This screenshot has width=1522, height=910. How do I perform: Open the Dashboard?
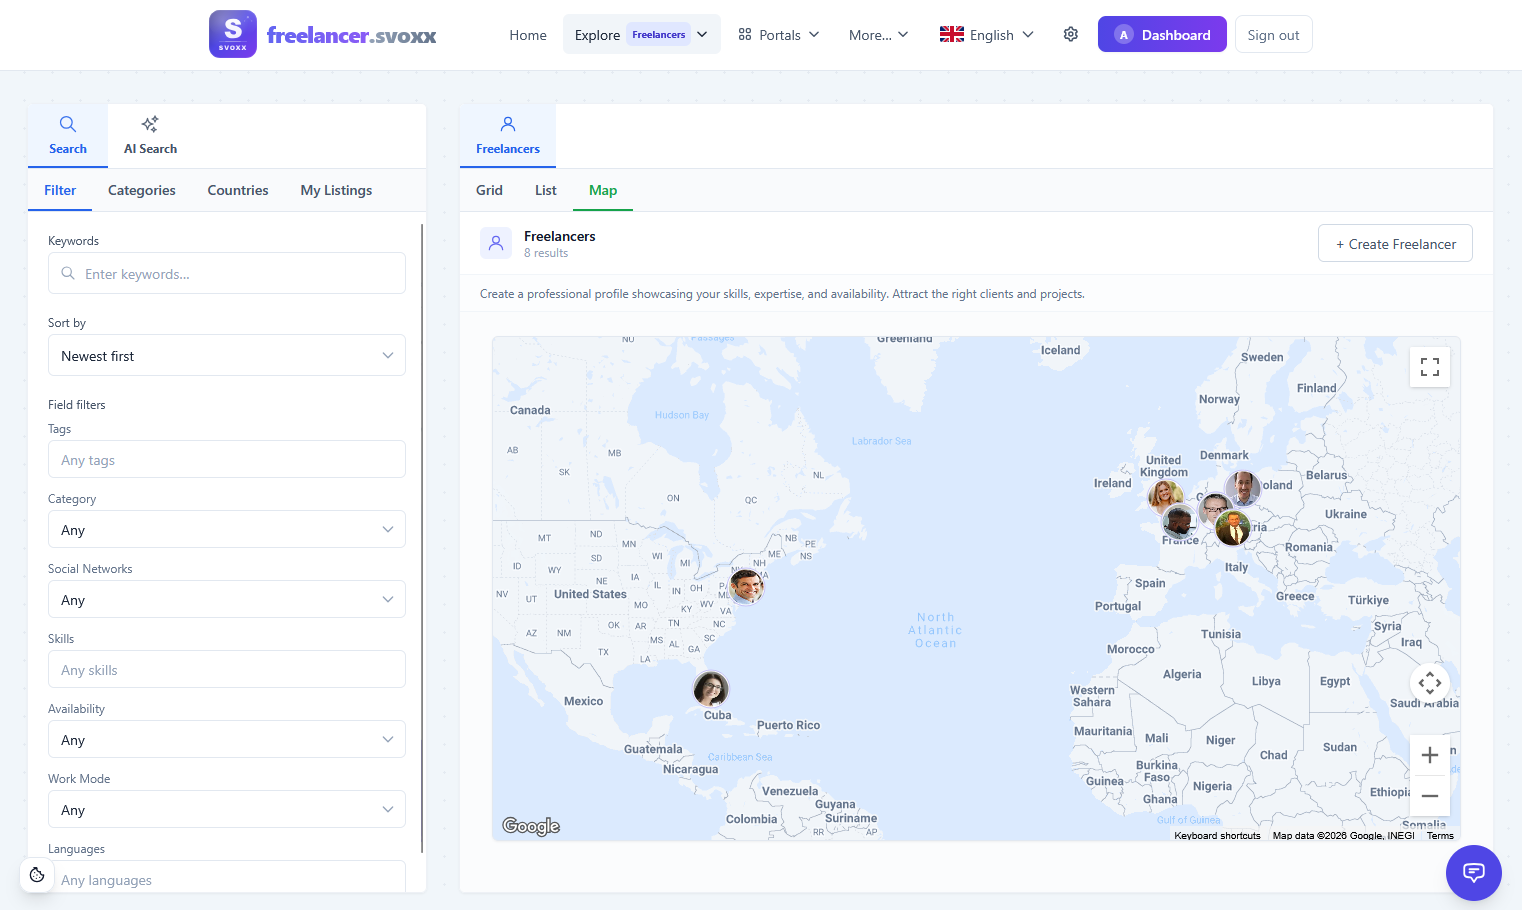pyautogui.click(x=1162, y=34)
